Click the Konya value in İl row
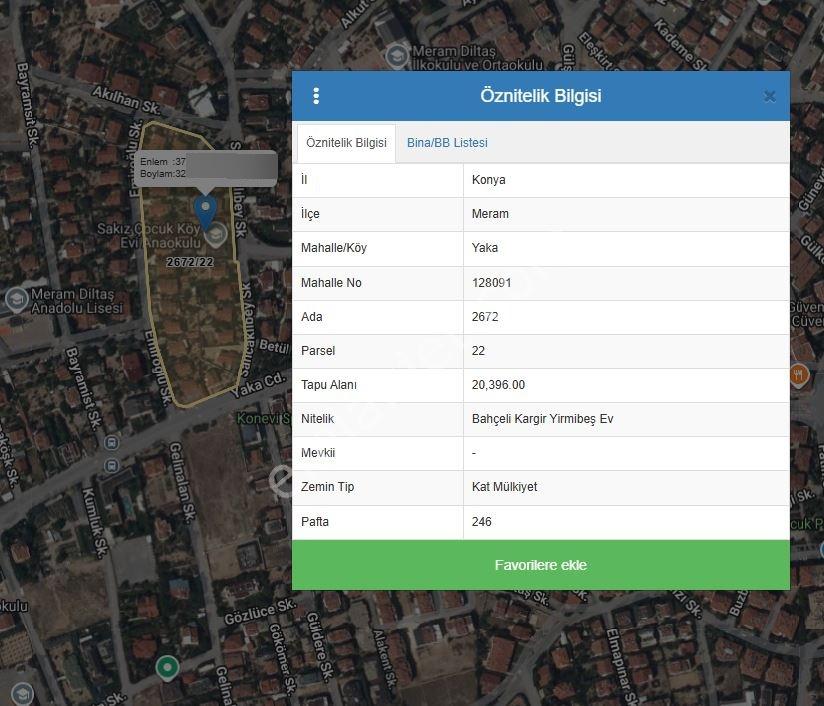 pos(489,180)
